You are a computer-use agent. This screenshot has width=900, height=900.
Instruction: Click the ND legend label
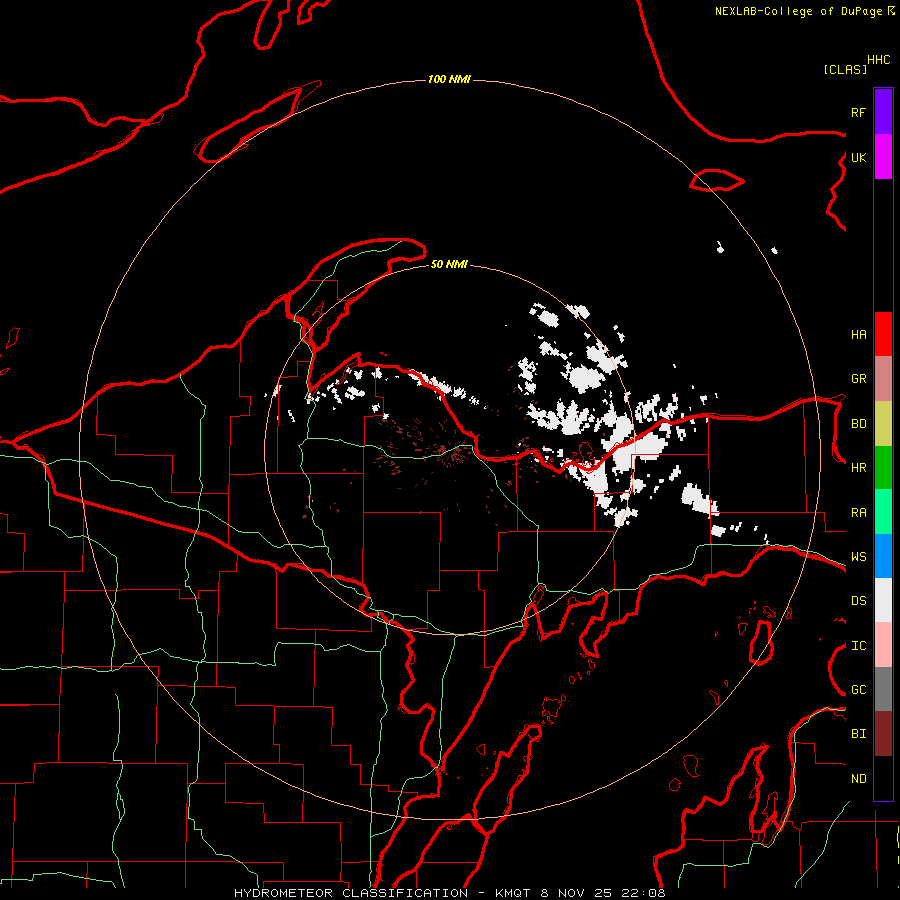click(x=858, y=779)
